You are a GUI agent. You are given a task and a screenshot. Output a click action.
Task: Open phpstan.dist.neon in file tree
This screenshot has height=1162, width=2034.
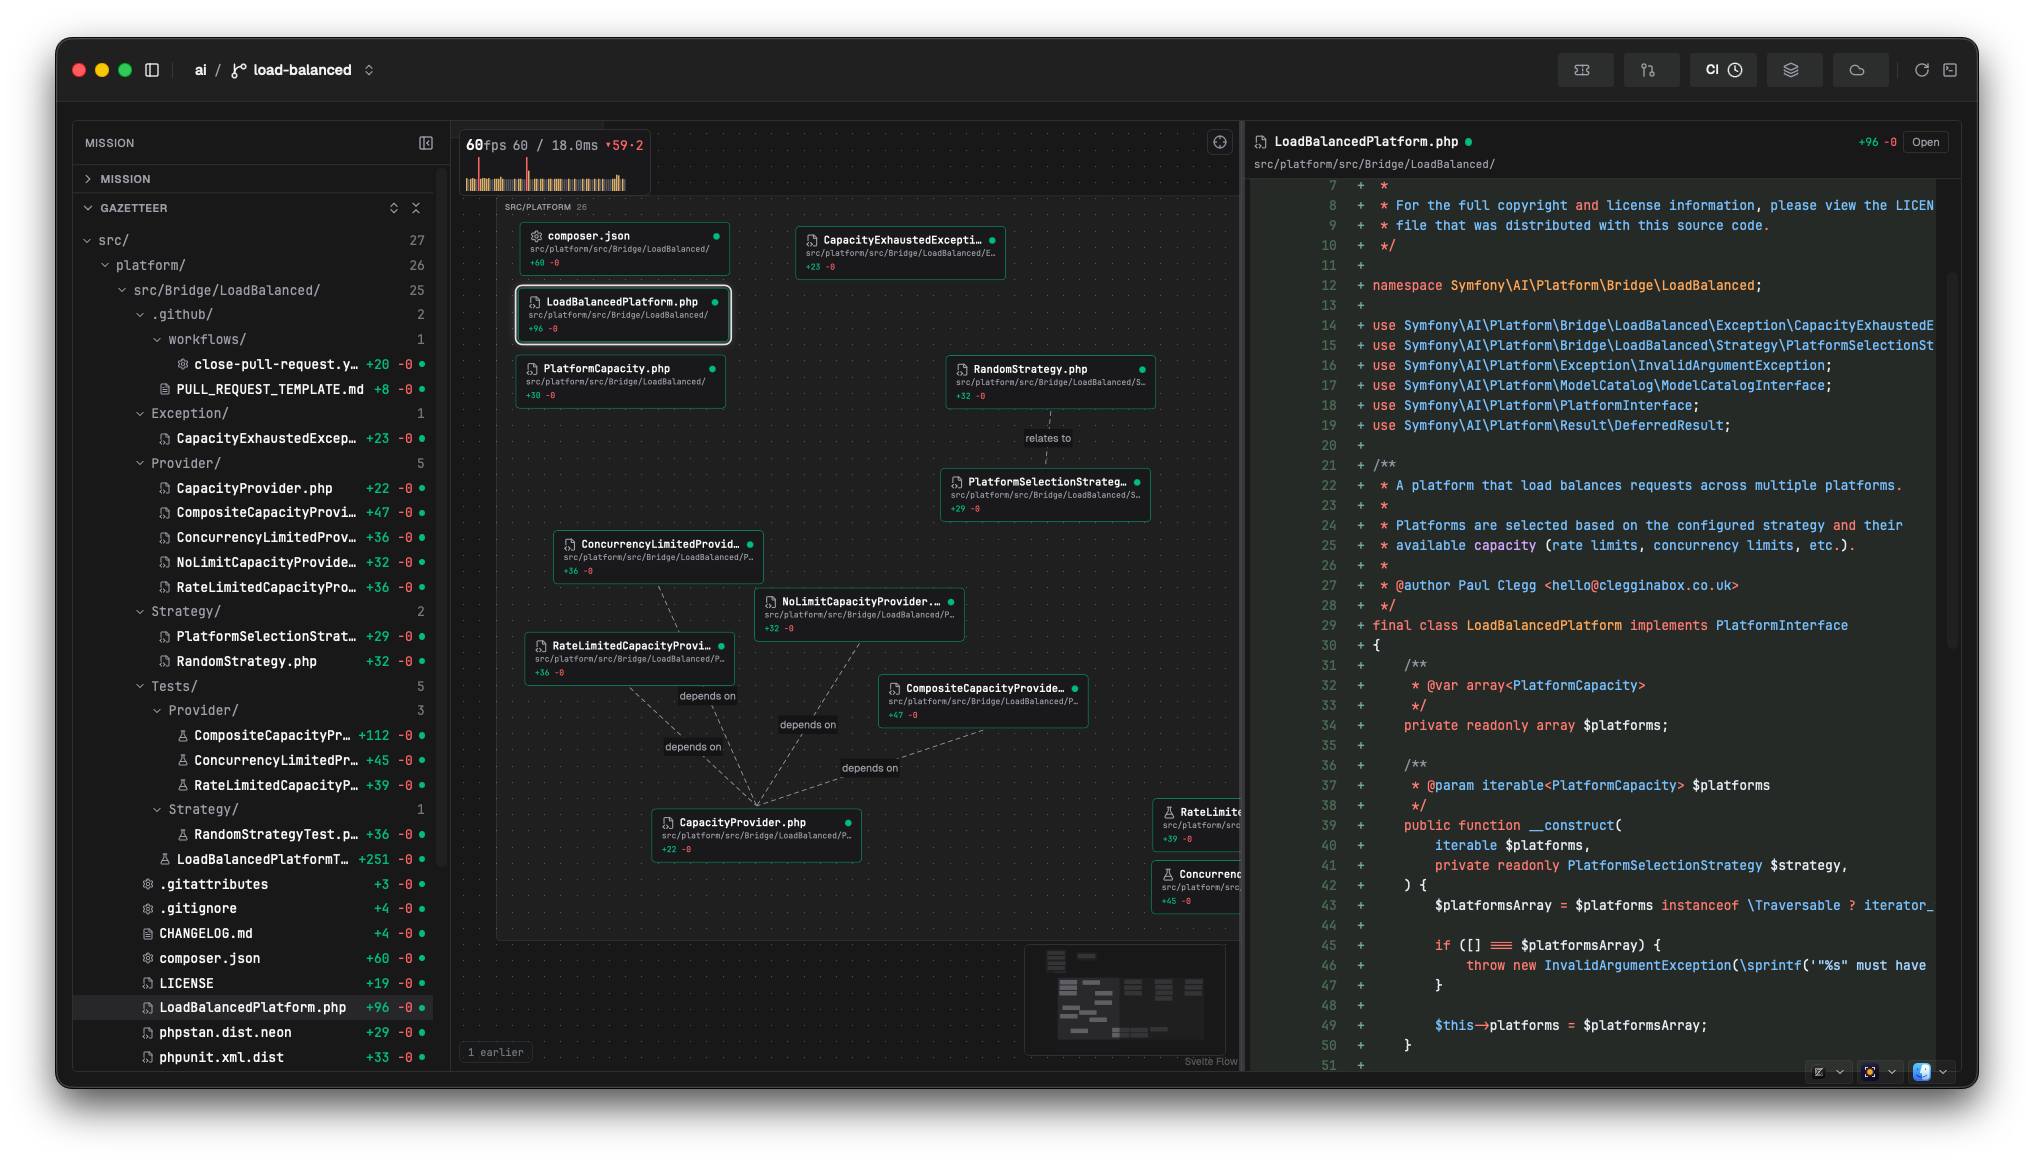coord(254,1032)
